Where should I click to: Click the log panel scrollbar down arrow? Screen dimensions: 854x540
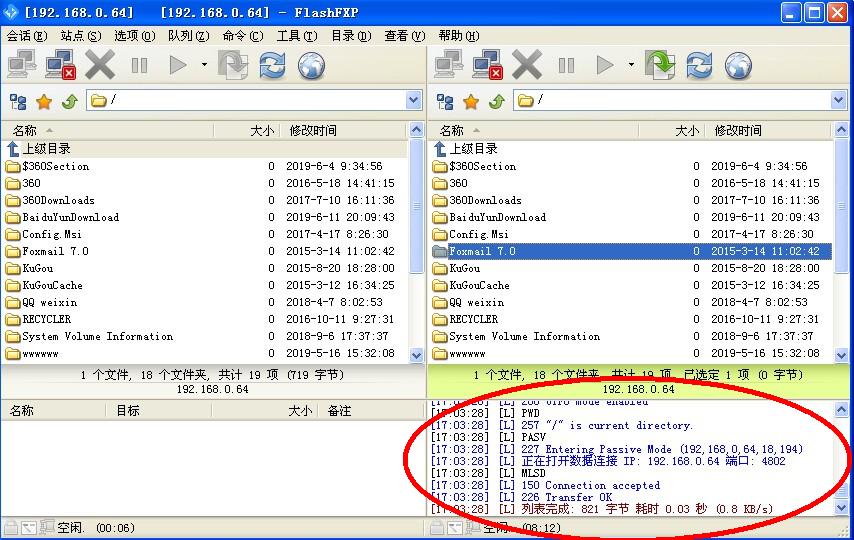click(841, 509)
